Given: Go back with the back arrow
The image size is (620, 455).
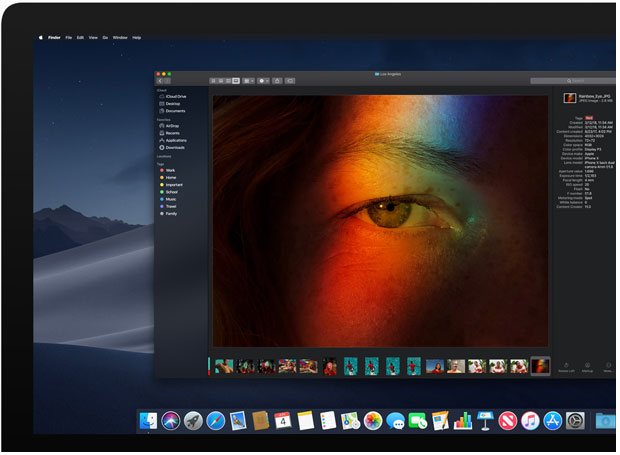Looking at the screenshot, I should 160,81.
